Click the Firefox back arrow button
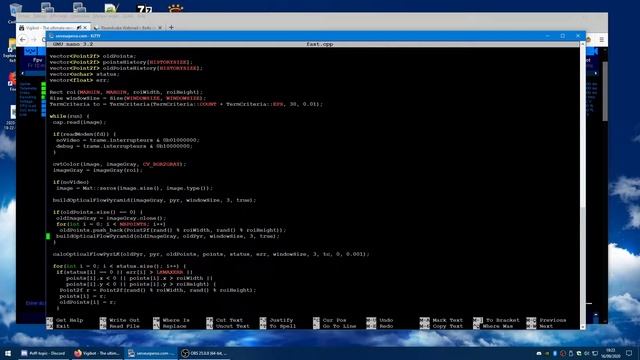Viewport: 640px width, 360px height. tap(23, 40)
